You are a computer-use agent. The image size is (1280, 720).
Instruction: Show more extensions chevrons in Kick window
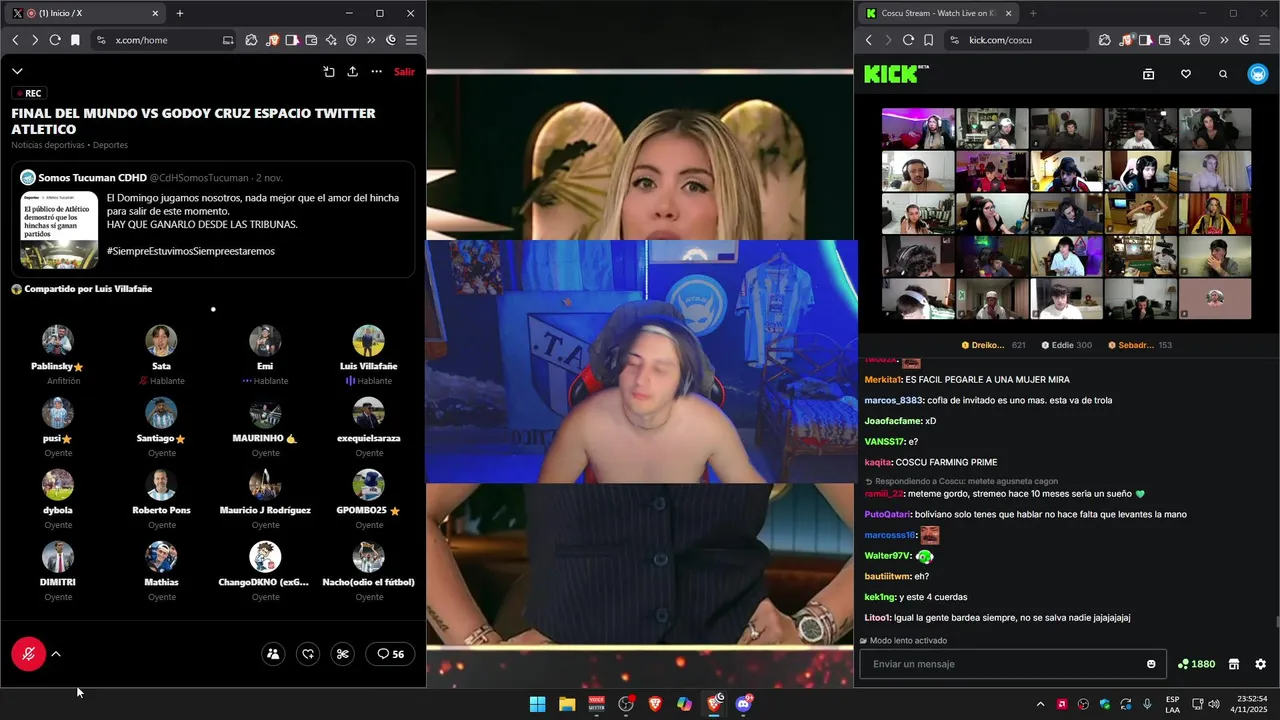click(x=1225, y=40)
